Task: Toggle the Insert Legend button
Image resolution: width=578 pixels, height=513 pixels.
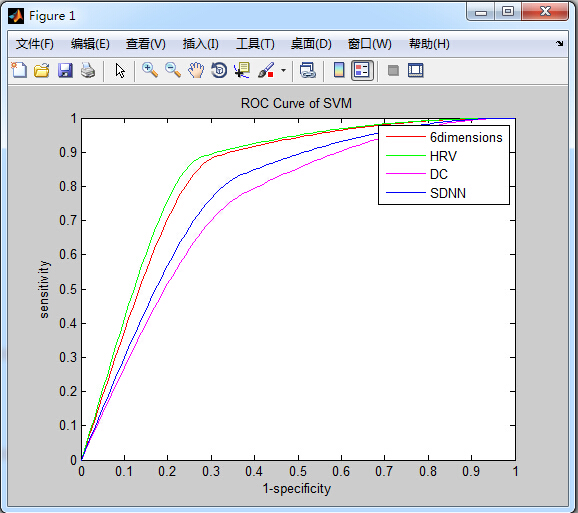Action: [362, 70]
